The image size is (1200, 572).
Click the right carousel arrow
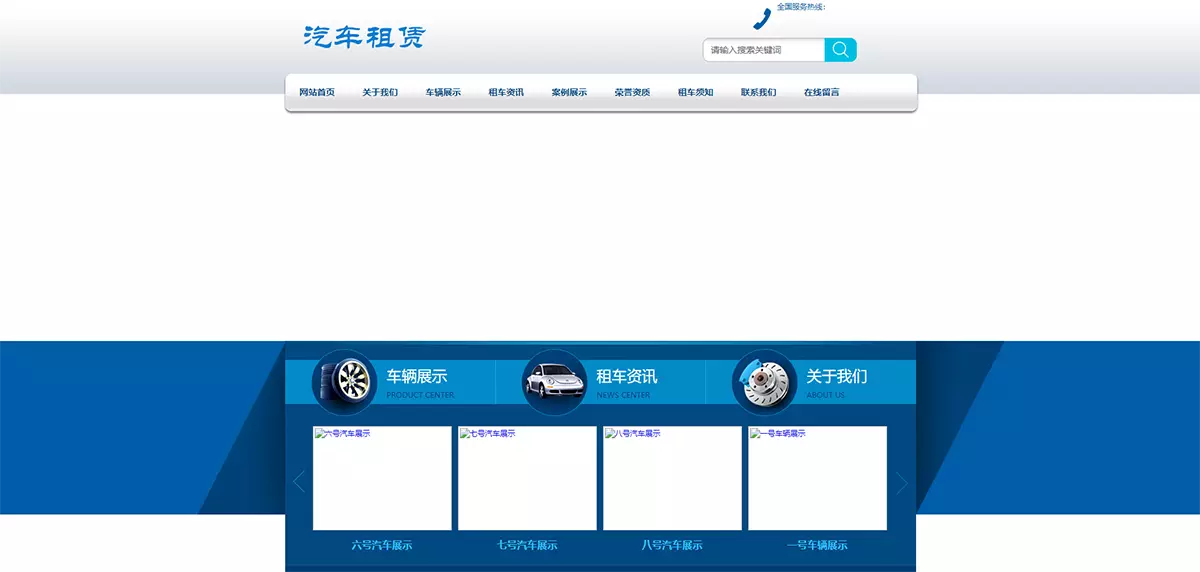coord(901,483)
